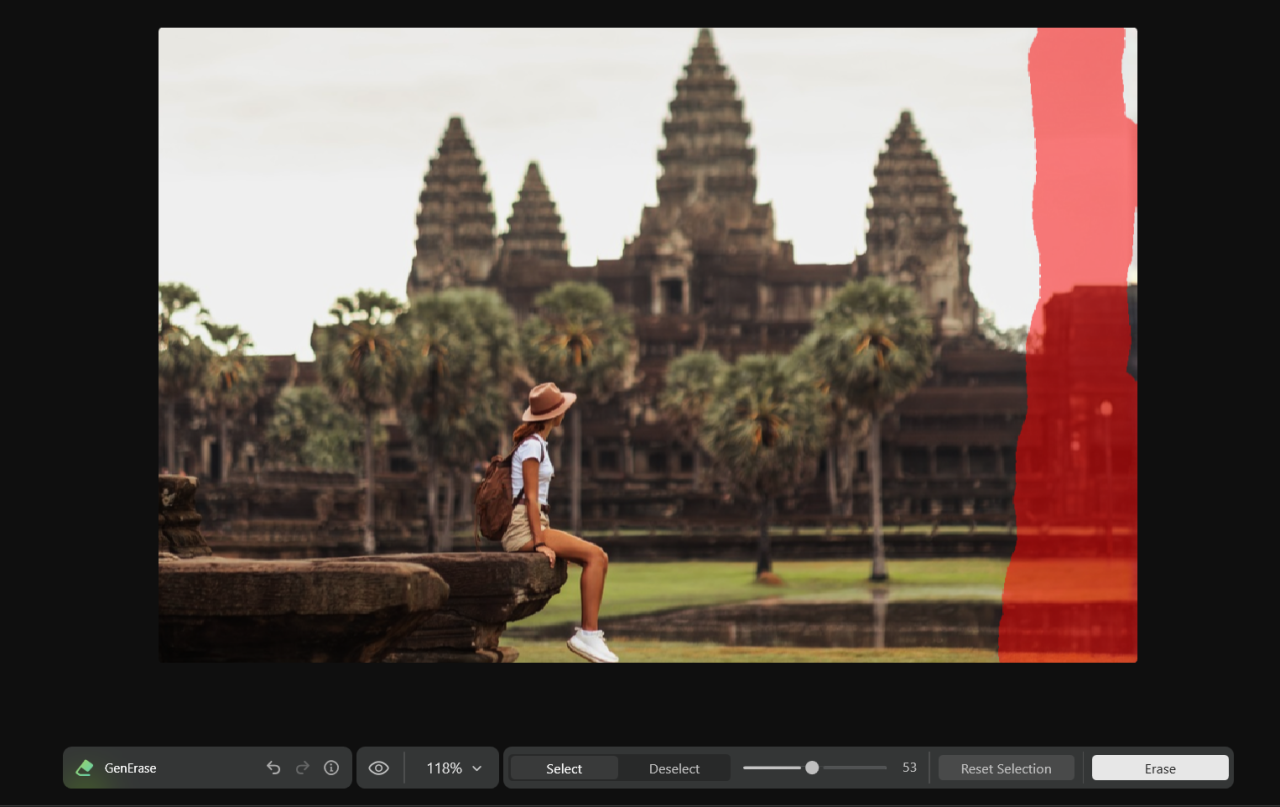Click the brush size slider handle

[x=812, y=768]
